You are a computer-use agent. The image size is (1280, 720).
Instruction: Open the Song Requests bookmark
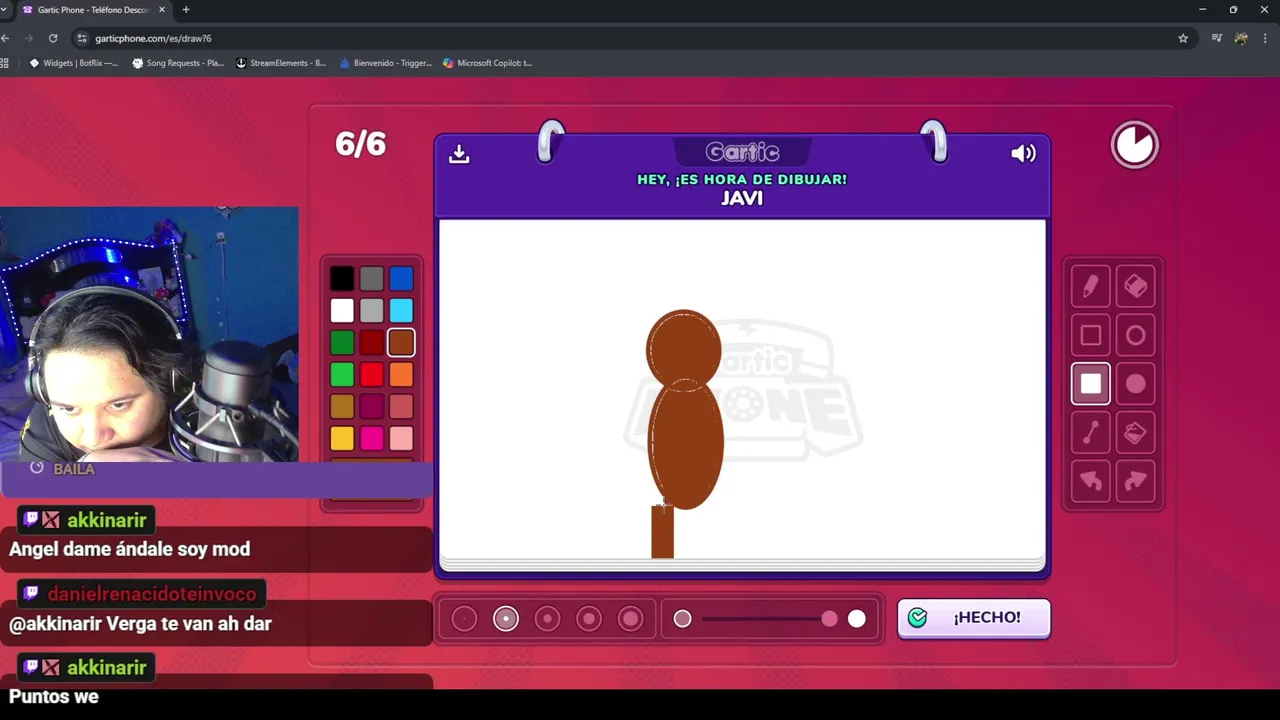click(x=178, y=62)
